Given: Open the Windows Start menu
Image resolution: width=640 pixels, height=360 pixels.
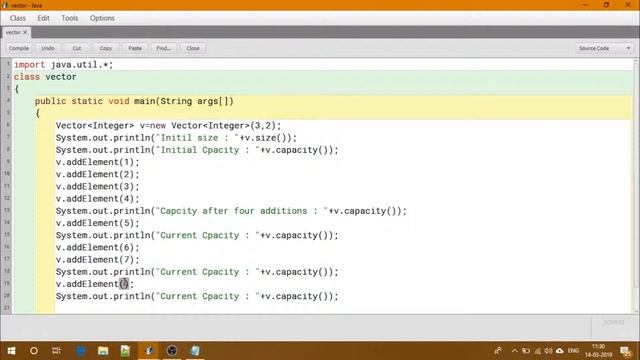Looking at the screenshot, I should [x=11, y=351].
